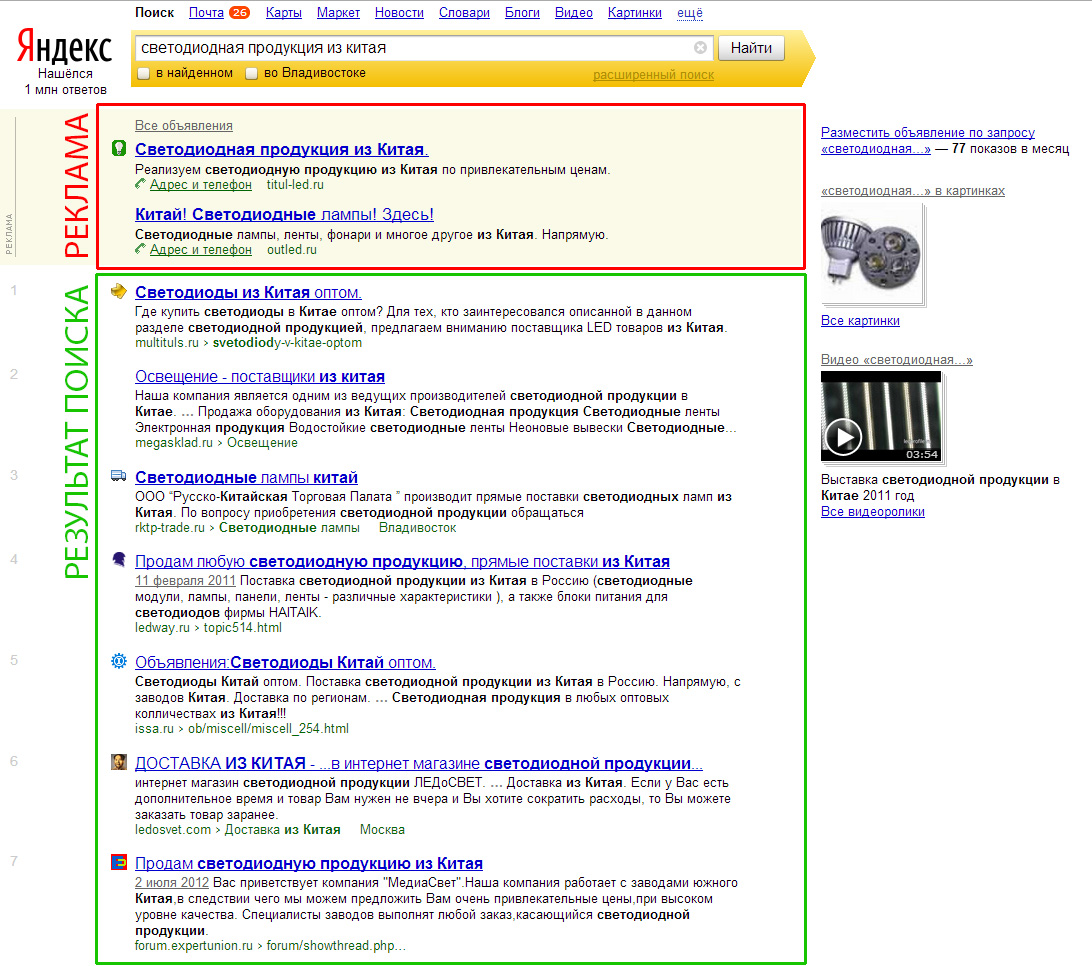The width and height of the screenshot is (1092, 966).
Task: Click 'Светодиодные лампы' breadcrumb of rktp-trade.ru
Action: (289, 527)
